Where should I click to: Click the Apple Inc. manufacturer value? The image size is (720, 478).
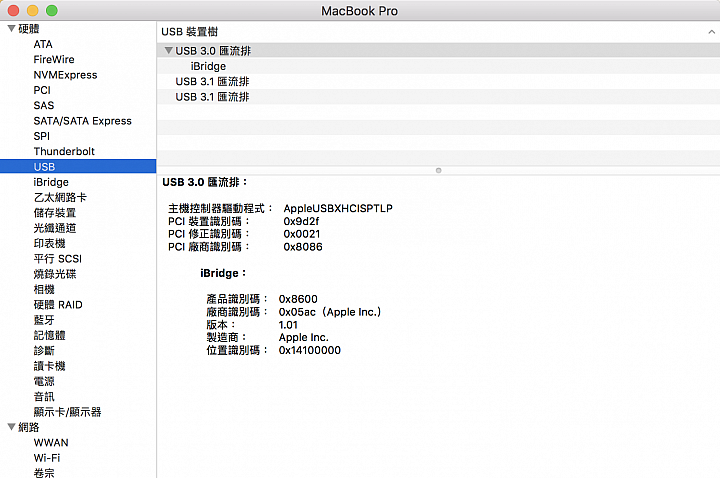pyautogui.click(x=304, y=337)
